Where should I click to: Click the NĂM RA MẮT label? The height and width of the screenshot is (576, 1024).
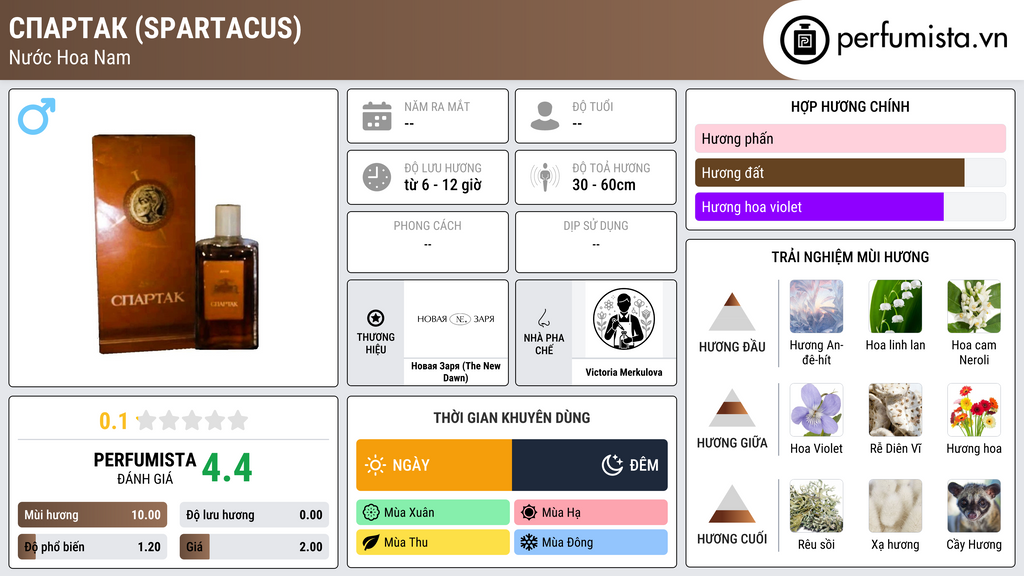437,106
